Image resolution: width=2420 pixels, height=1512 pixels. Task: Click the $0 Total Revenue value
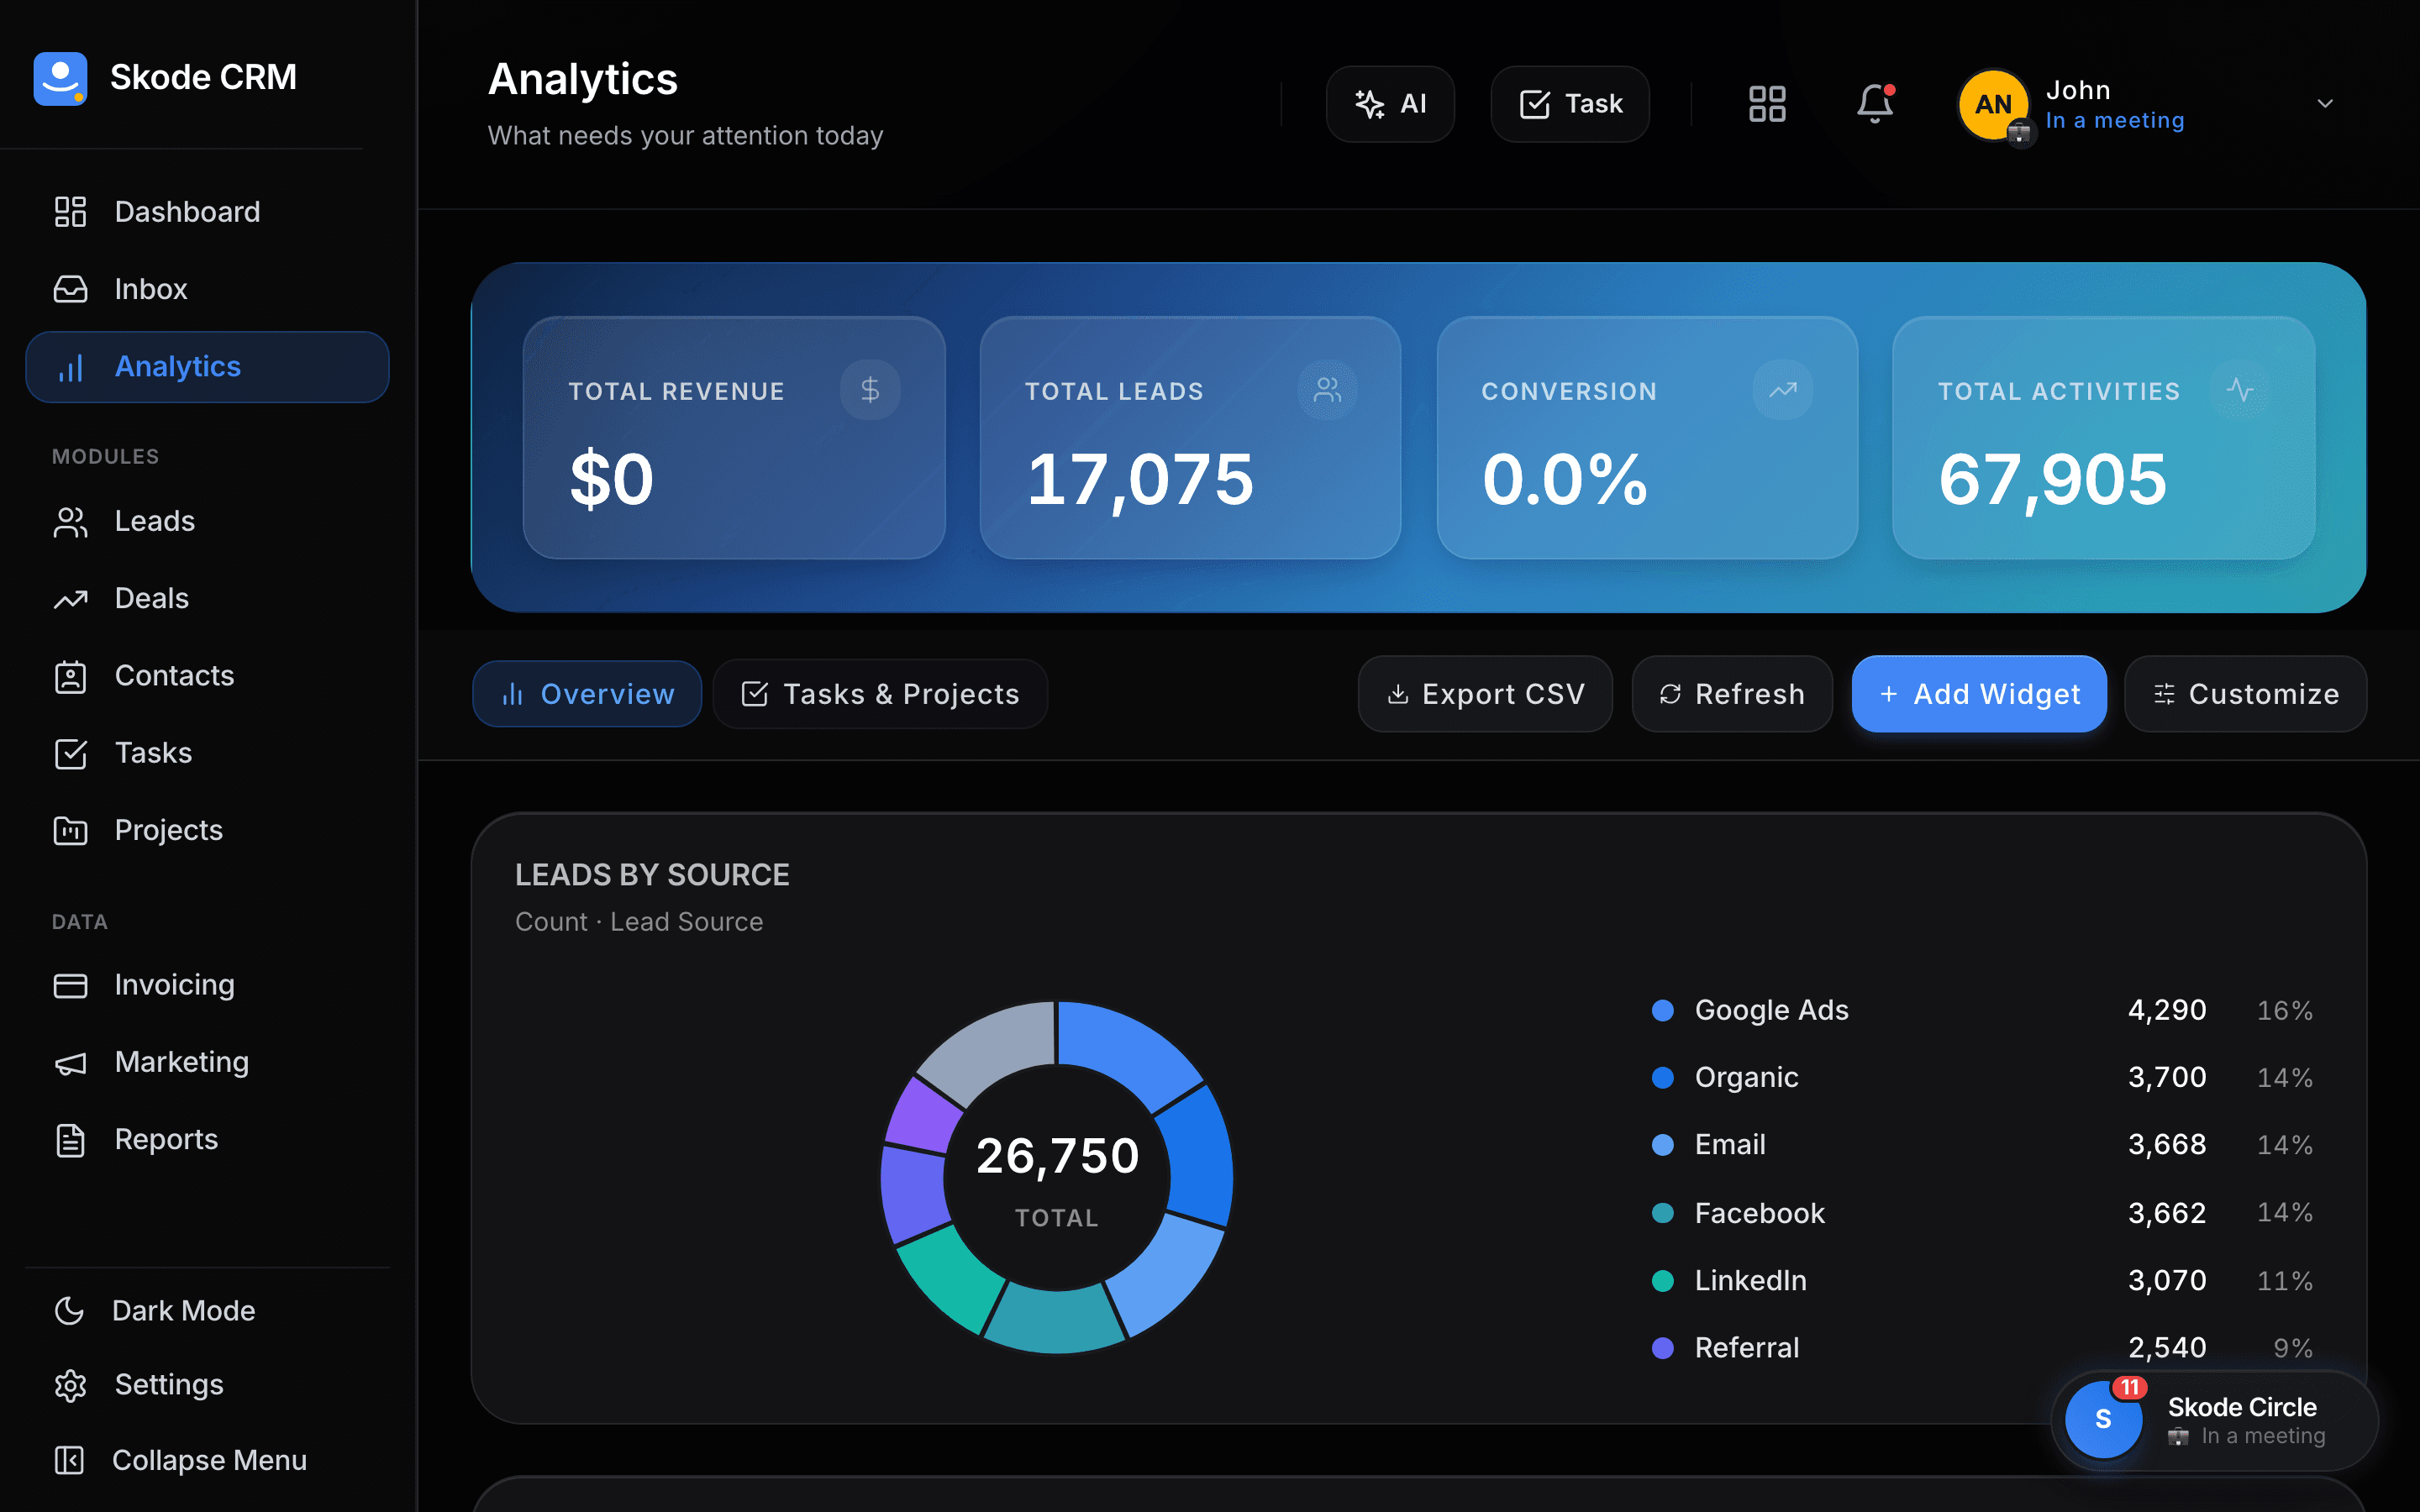tap(612, 479)
